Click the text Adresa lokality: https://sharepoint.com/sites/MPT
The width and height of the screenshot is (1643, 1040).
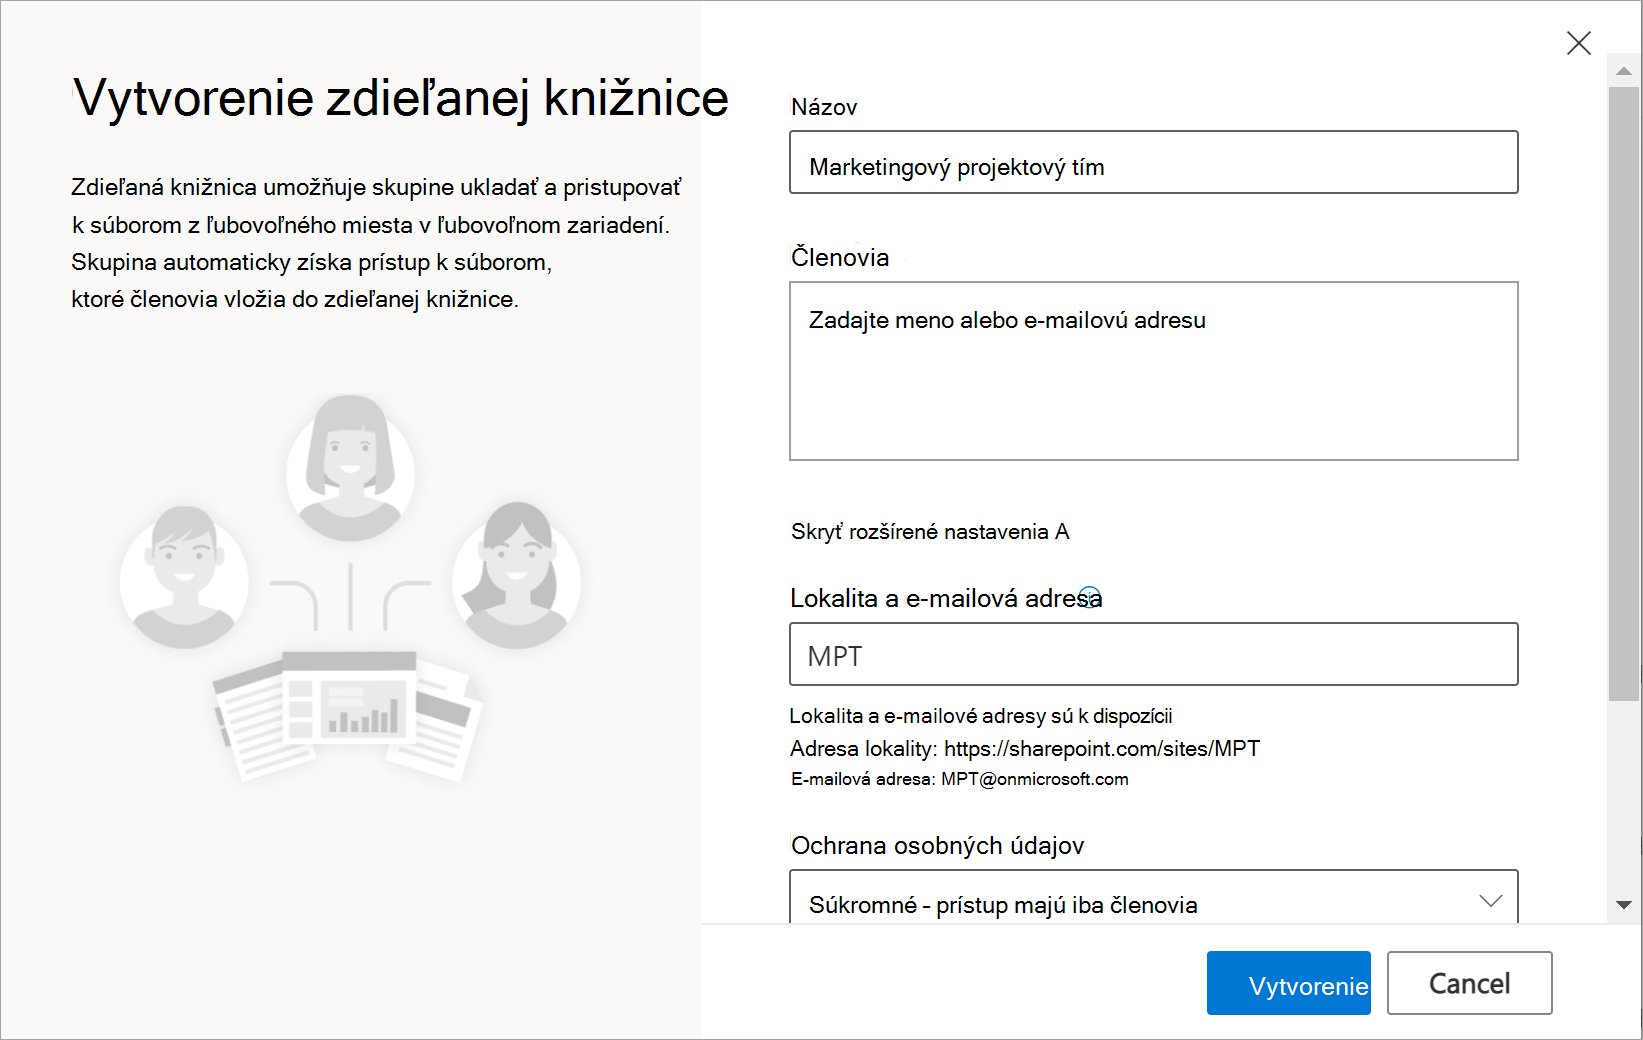(x=1025, y=749)
